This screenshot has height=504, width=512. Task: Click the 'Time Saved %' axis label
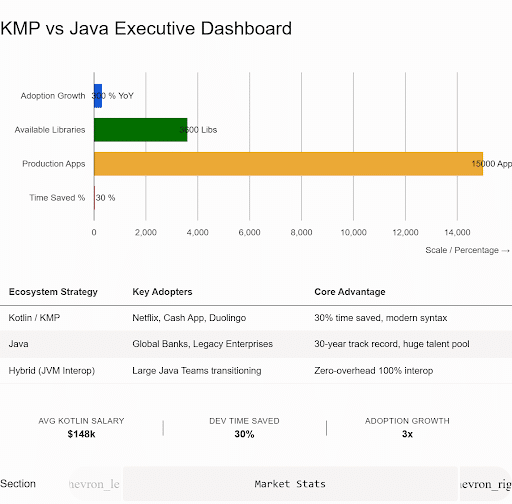(57, 198)
